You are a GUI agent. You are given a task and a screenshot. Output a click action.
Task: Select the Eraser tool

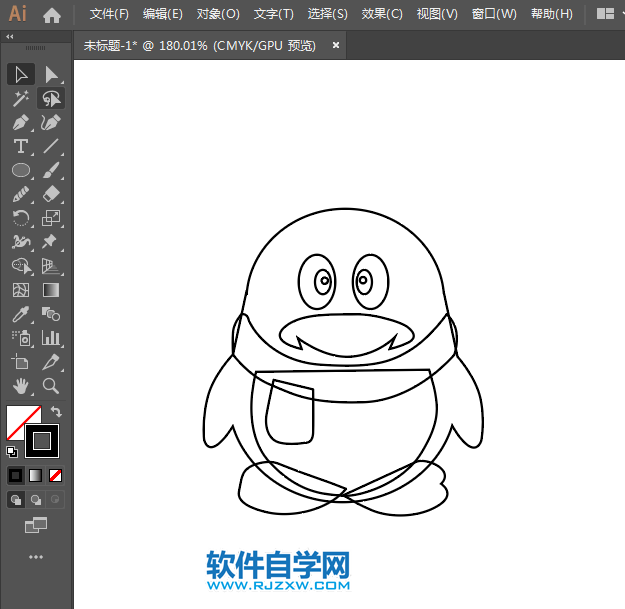[x=51, y=194]
